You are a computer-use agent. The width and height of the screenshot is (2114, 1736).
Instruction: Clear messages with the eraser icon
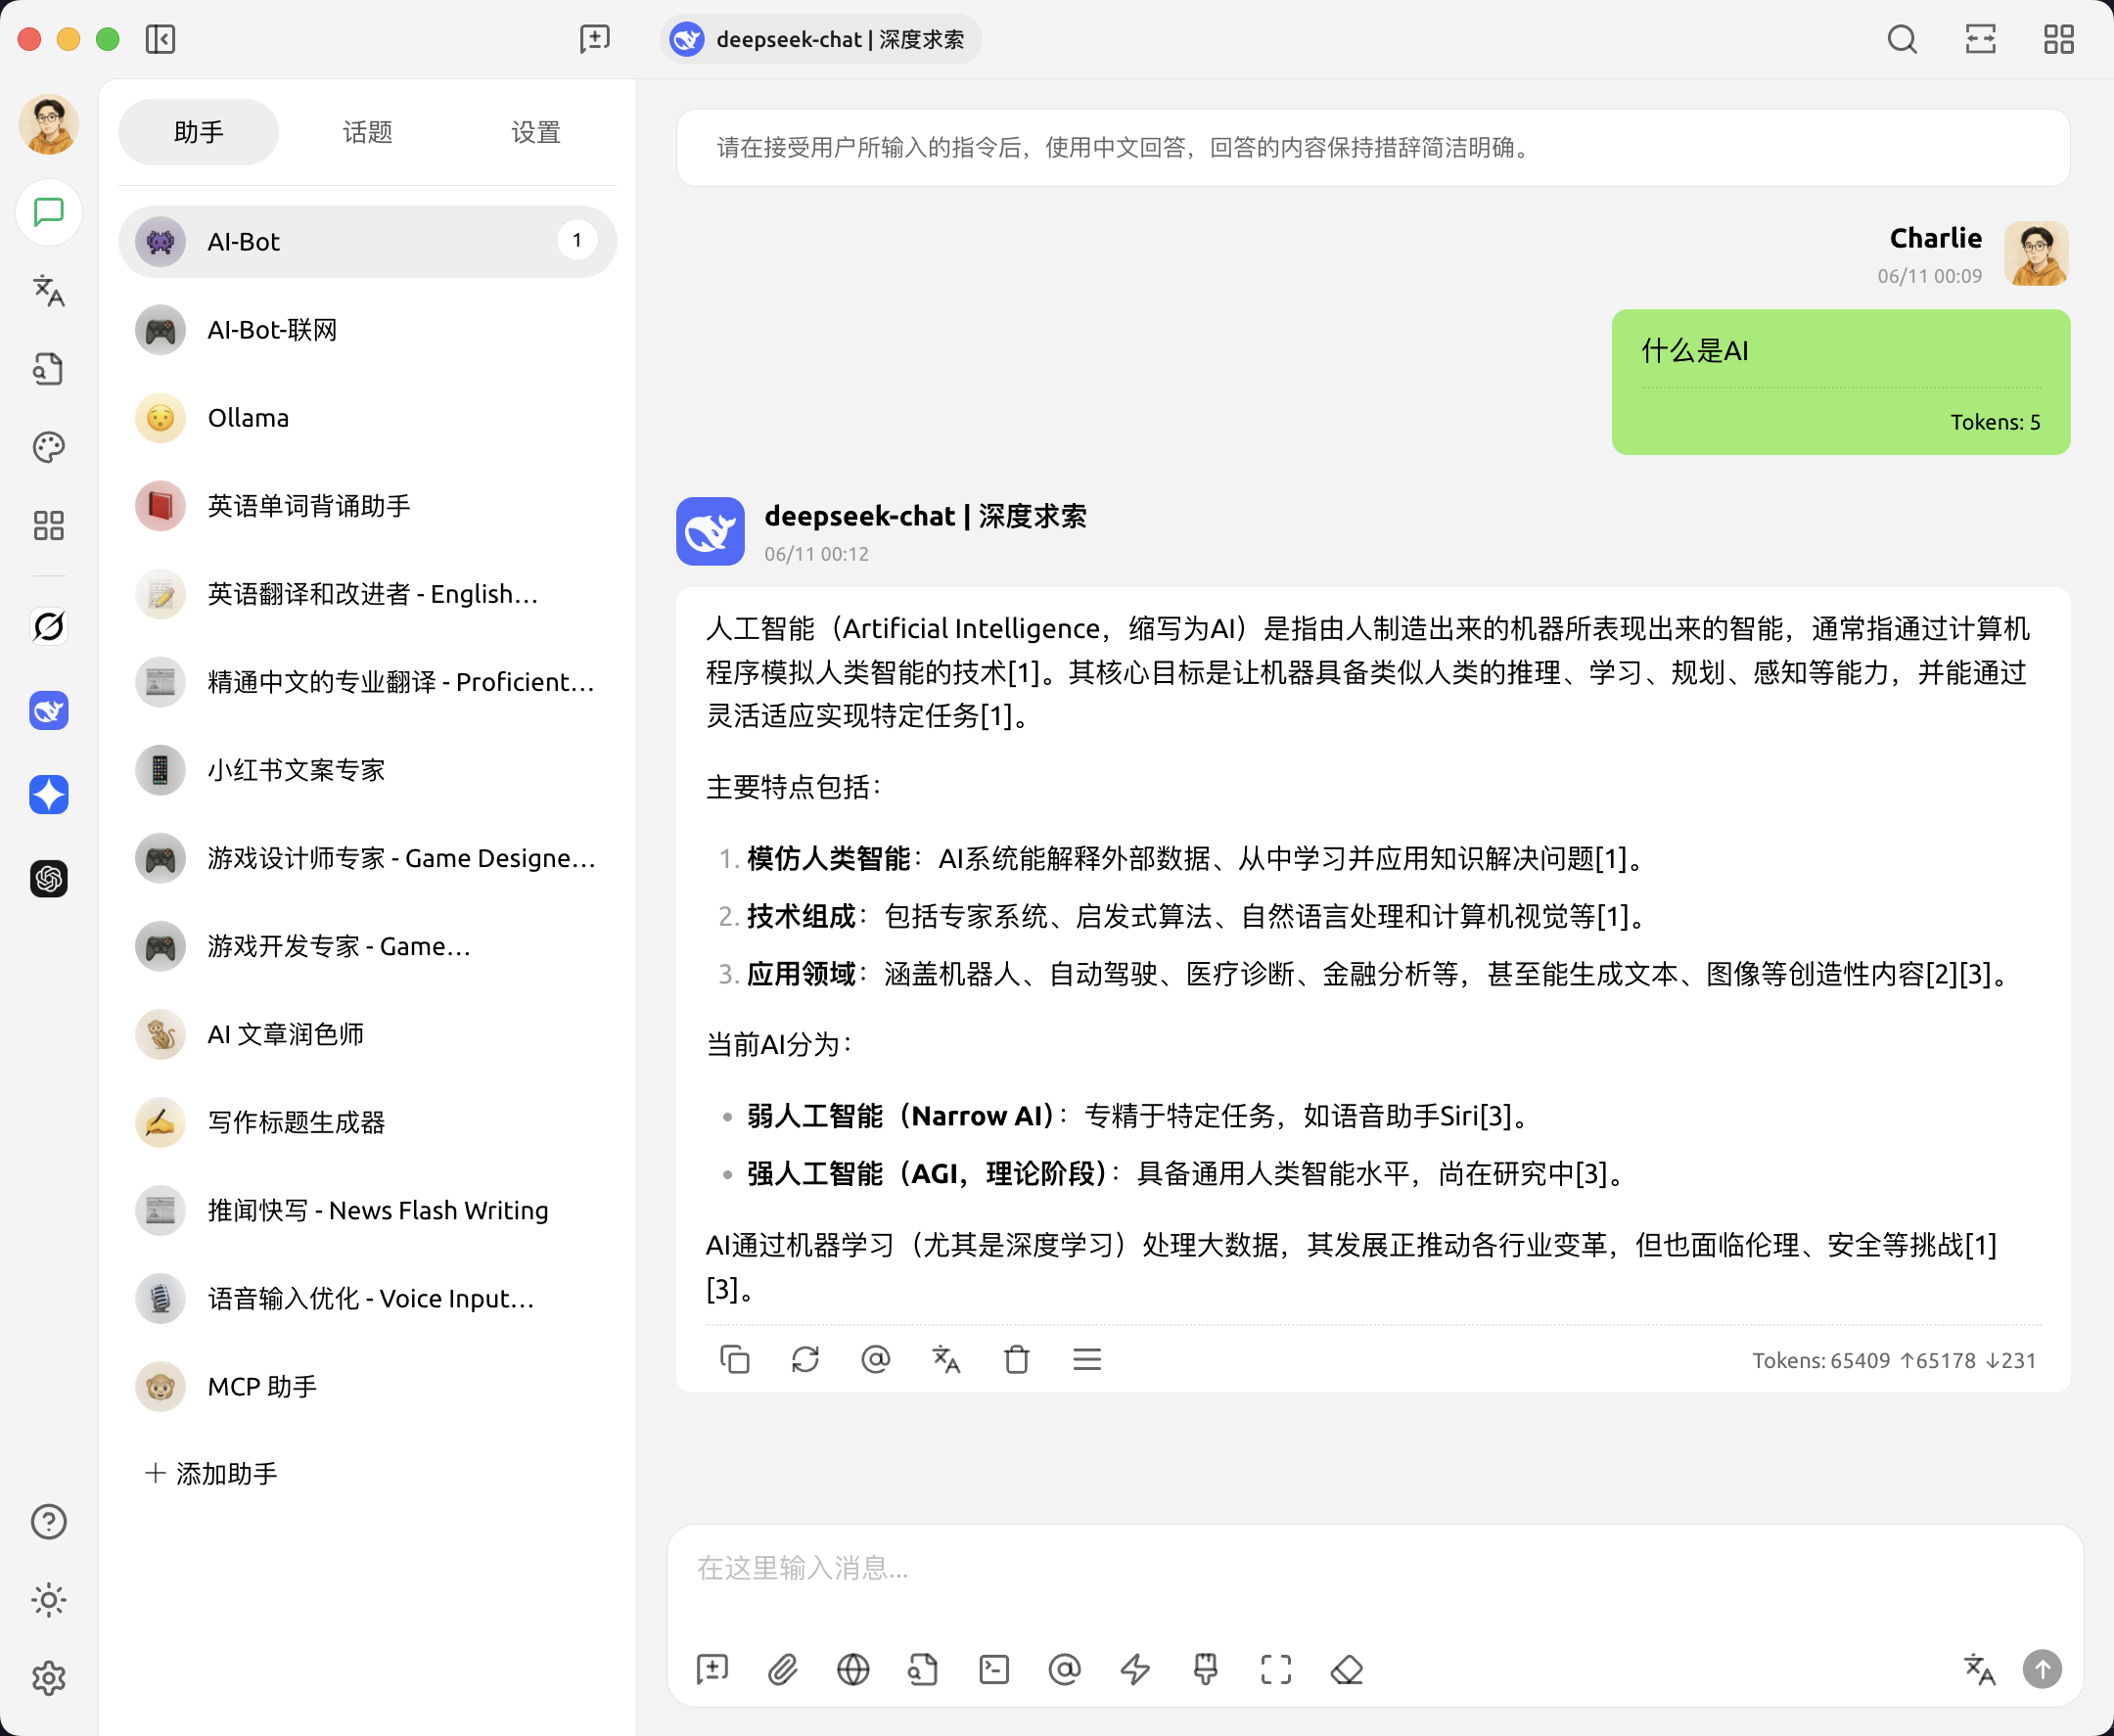pyautogui.click(x=1347, y=1669)
